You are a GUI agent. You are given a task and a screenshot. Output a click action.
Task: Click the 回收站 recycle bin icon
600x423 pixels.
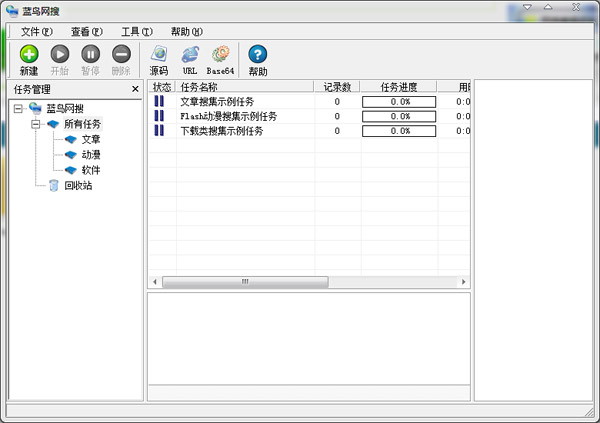click(54, 185)
